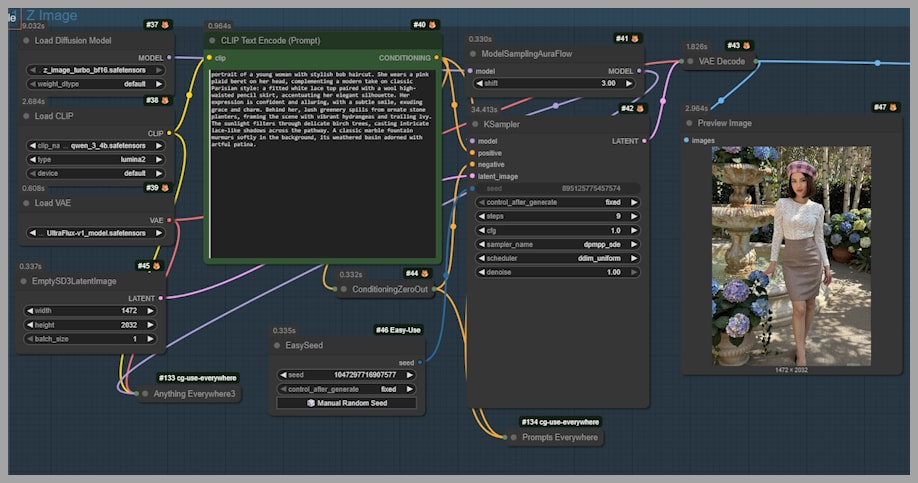Collapse the Load VAE node with its dot
Screen dimensions: 918x483
(26, 203)
